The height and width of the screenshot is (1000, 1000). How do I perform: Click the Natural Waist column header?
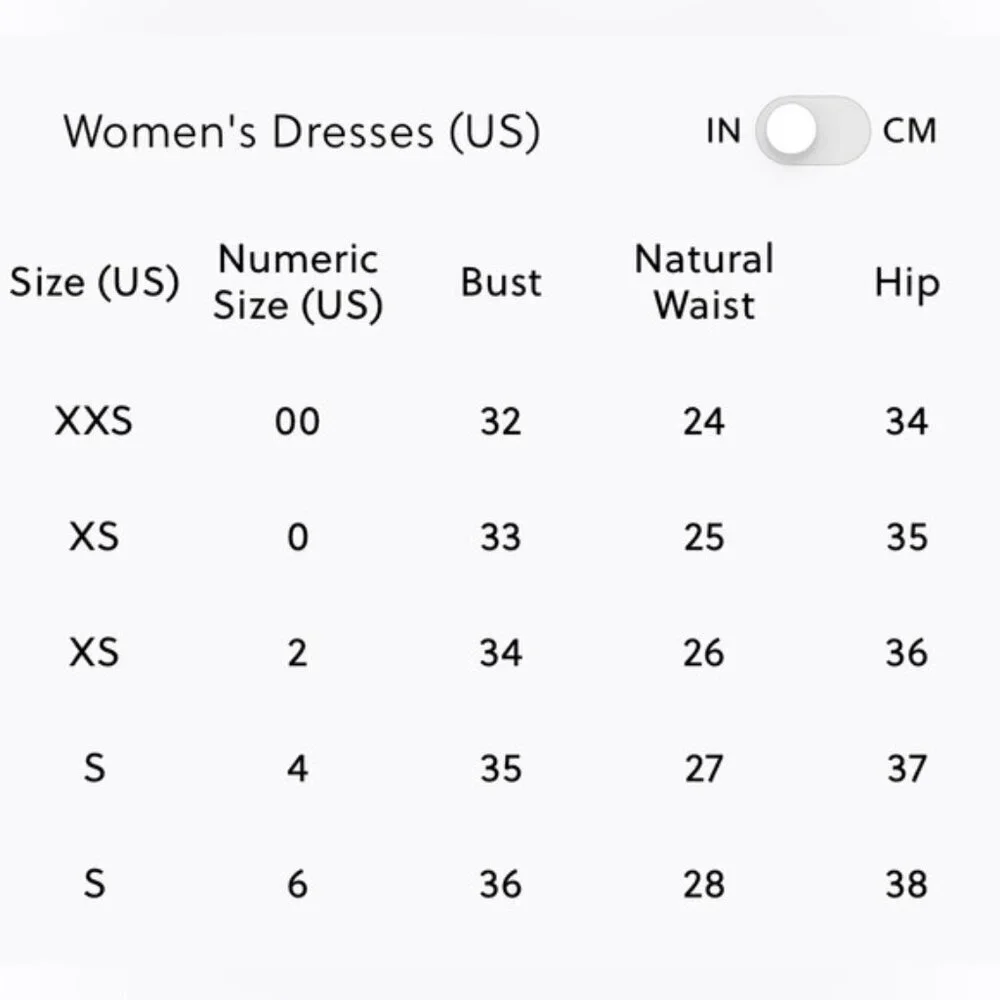point(704,282)
